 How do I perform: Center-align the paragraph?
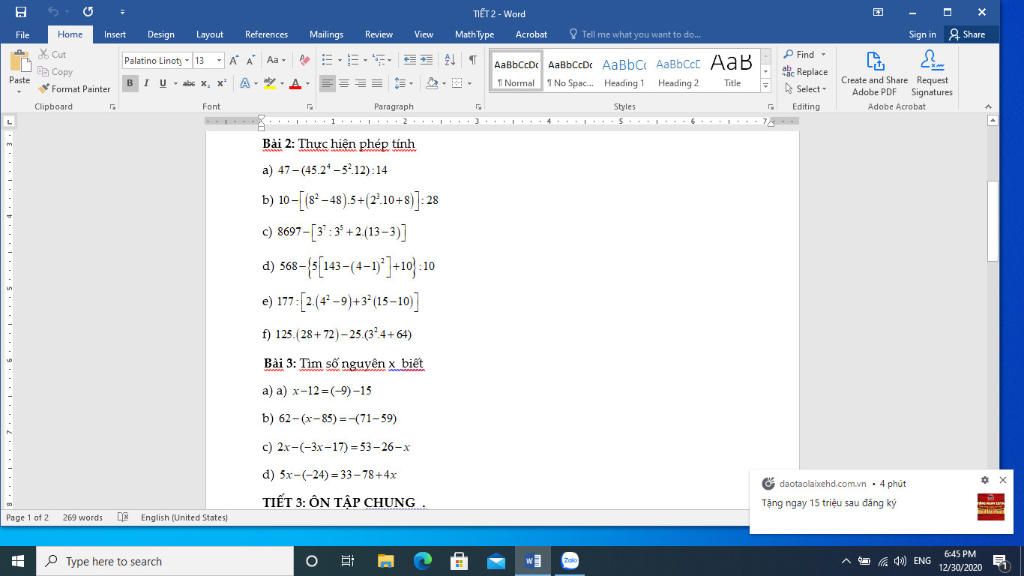point(344,83)
